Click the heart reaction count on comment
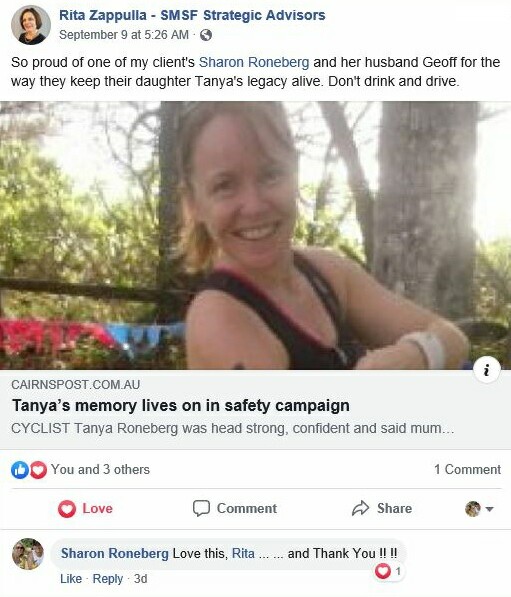 [389, 571]
